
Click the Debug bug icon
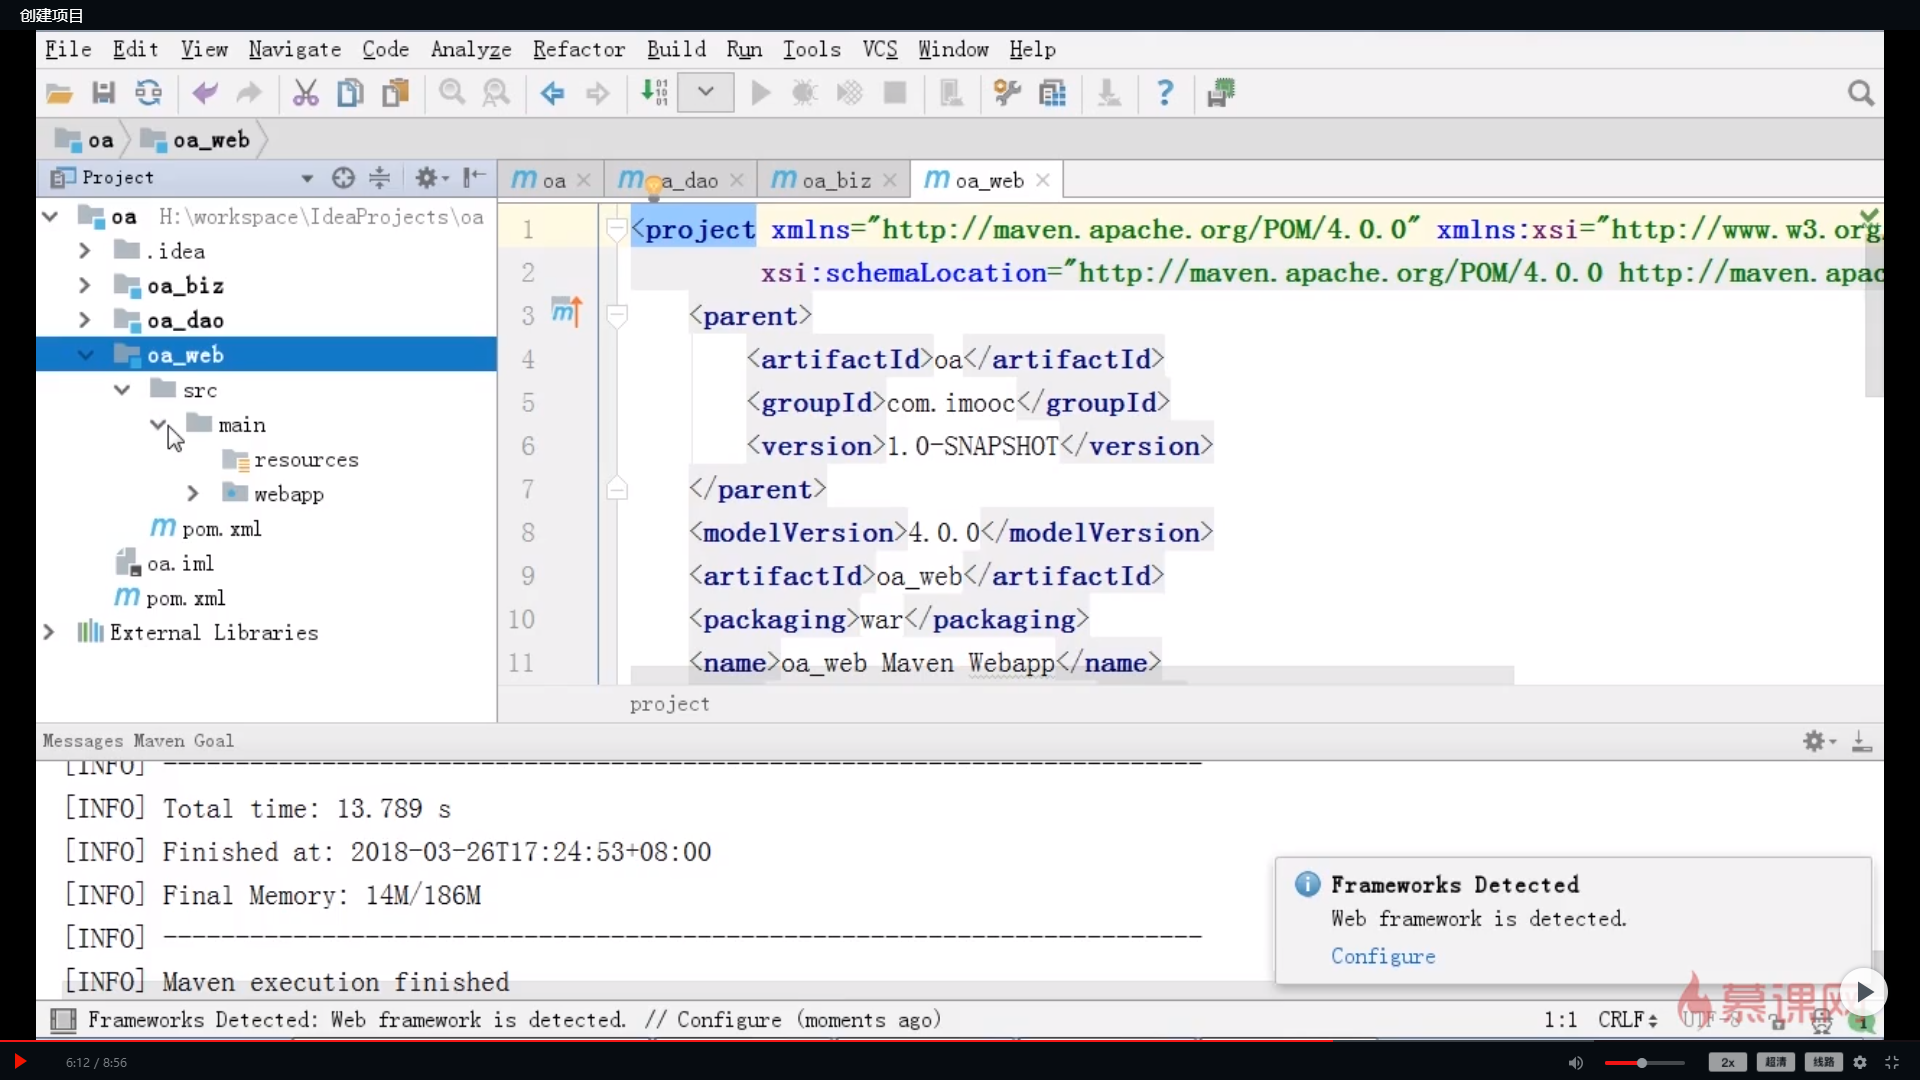pos(804,94)
